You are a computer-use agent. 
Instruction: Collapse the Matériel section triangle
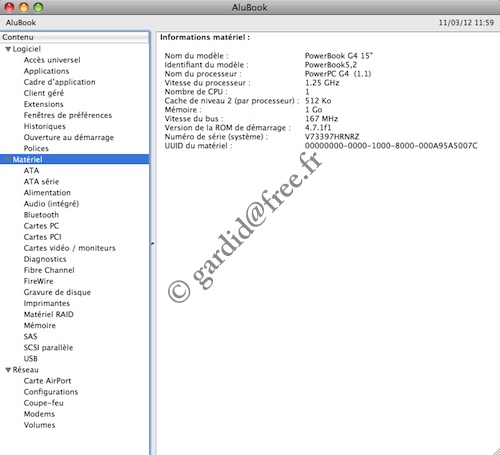[x=8, y=159]
